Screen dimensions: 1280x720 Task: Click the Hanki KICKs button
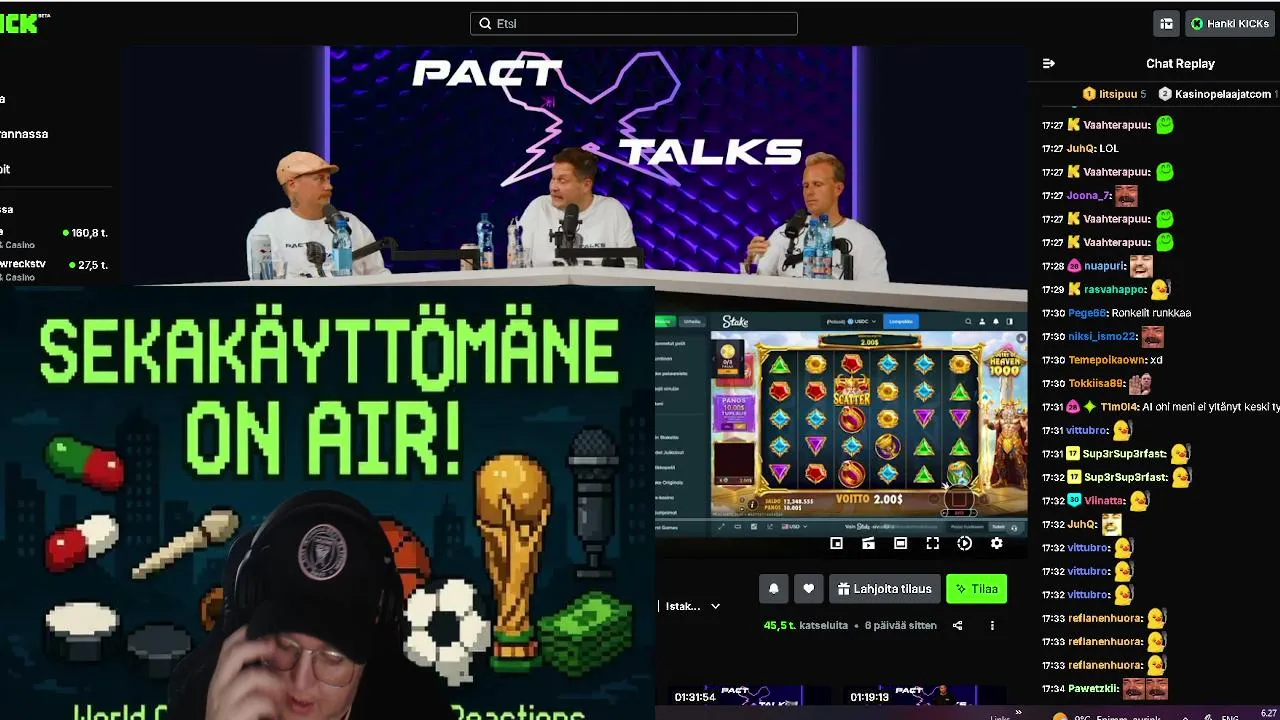[x=1230, y=23]
